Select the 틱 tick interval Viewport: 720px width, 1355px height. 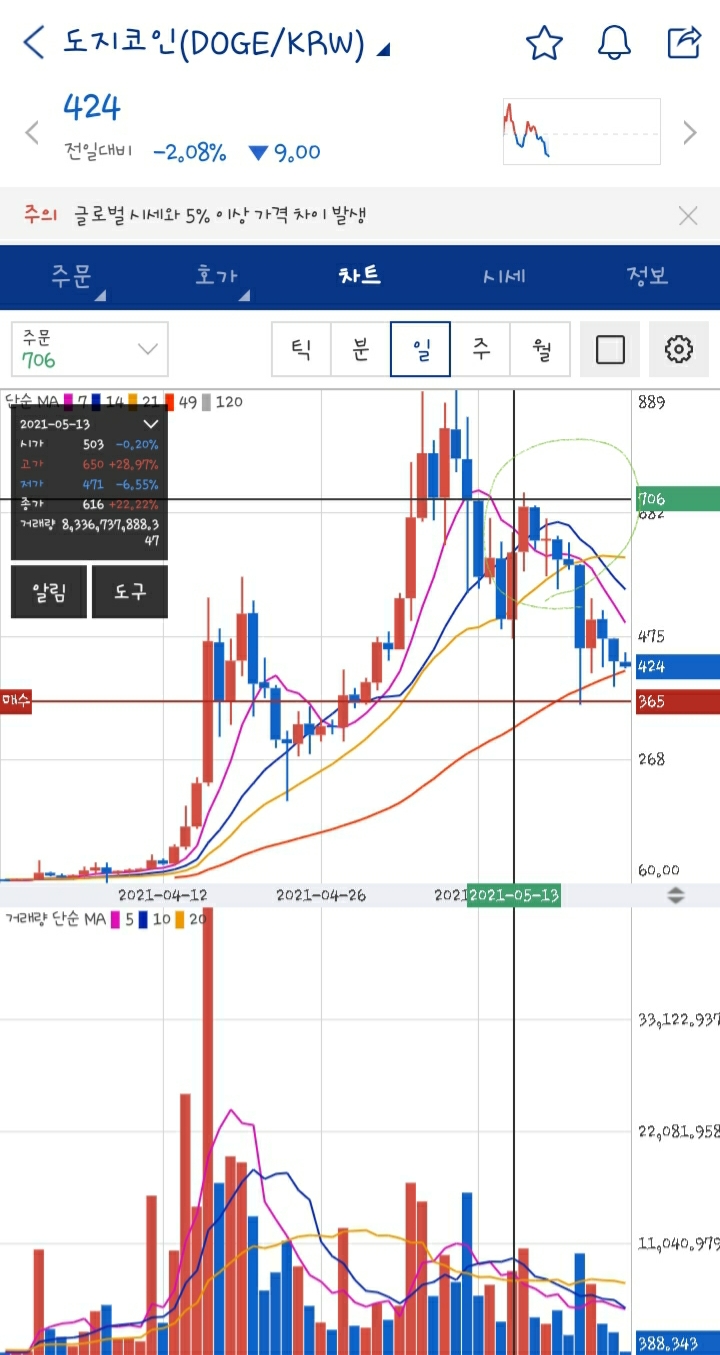[301, 349]
